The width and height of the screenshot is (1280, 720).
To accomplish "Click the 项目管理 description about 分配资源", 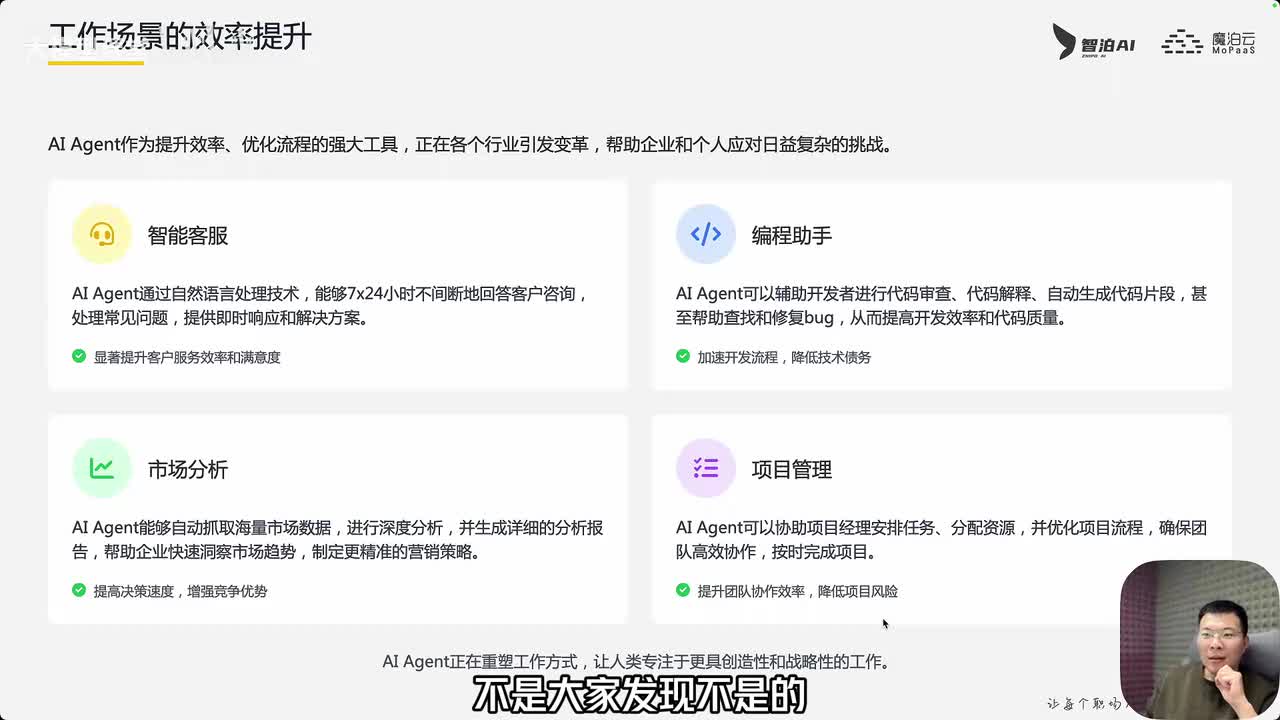I will click(x=941, y=540).
